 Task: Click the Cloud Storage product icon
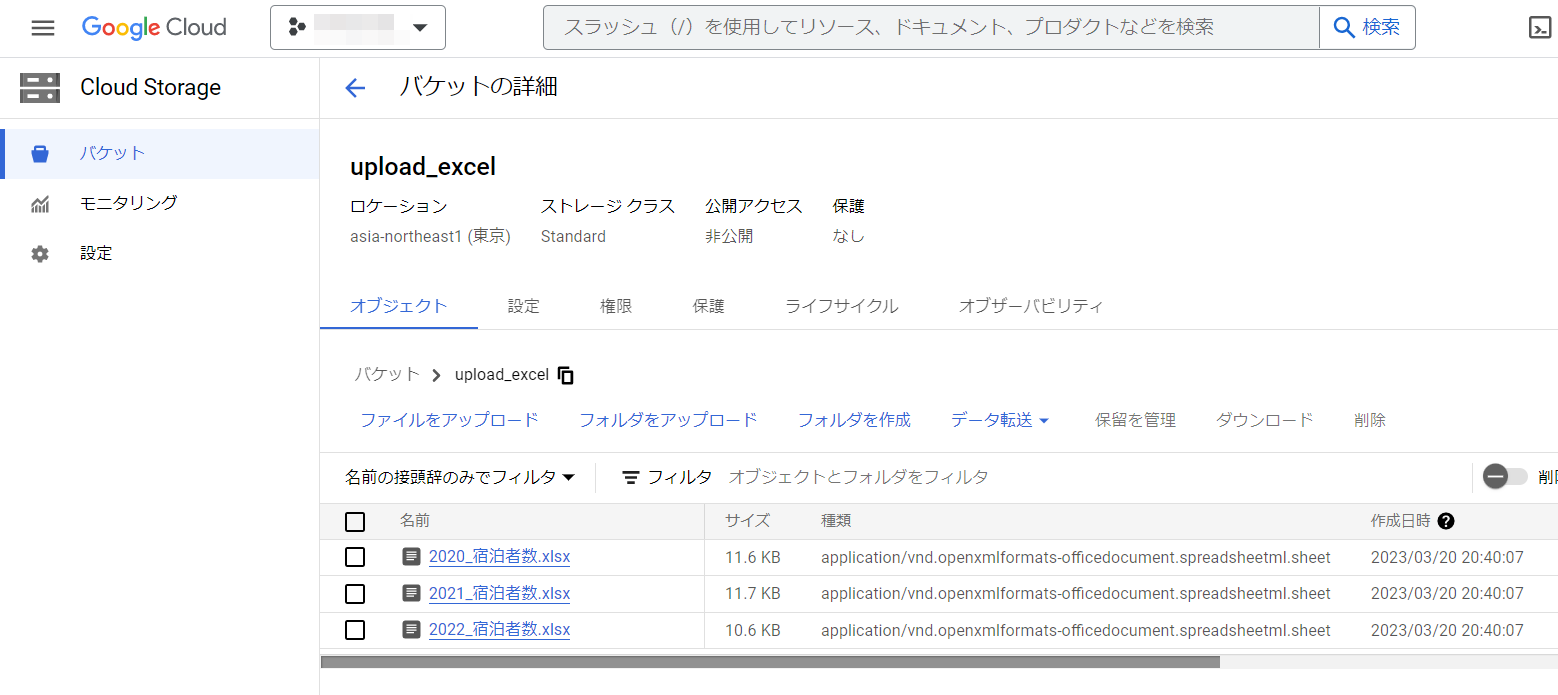(x=39, y=88)
